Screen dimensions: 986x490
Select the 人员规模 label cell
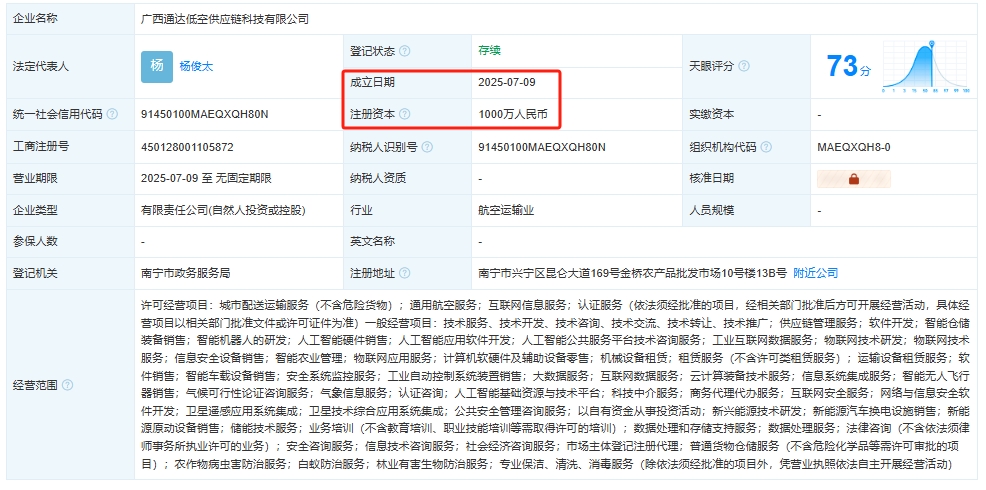click(x=746, y=211)
